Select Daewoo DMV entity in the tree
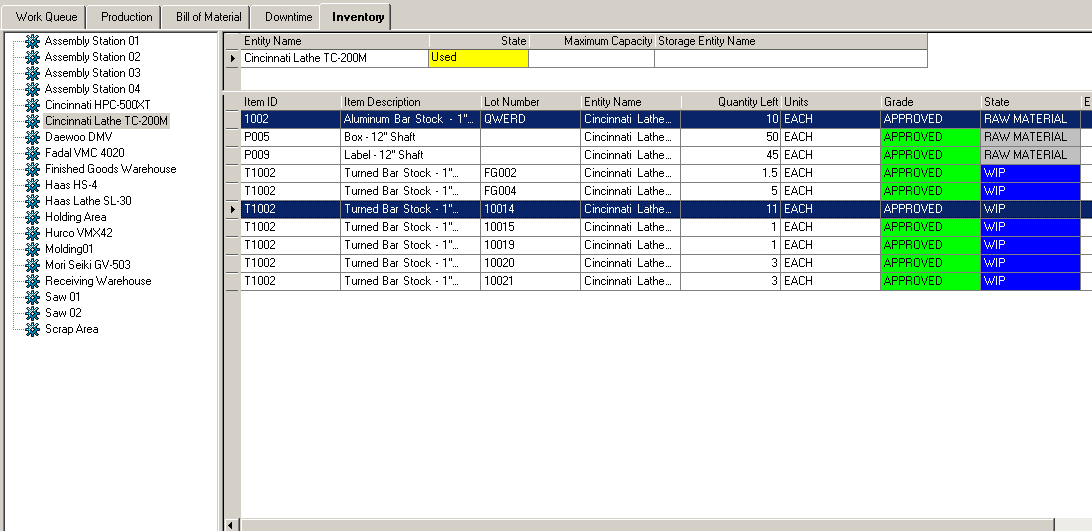Screen dimensions: 1092x531 [x=78, y=137]
